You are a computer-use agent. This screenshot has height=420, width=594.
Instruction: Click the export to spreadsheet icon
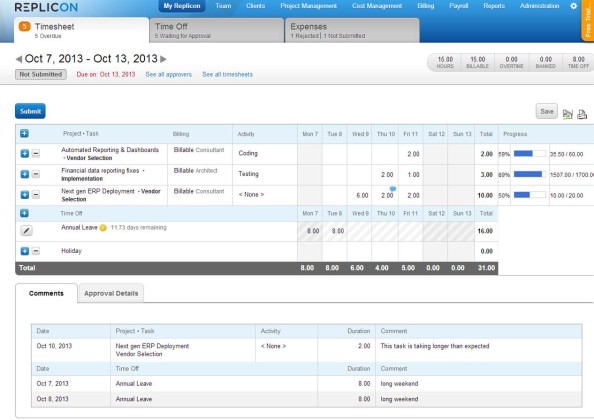coord(567,114)
